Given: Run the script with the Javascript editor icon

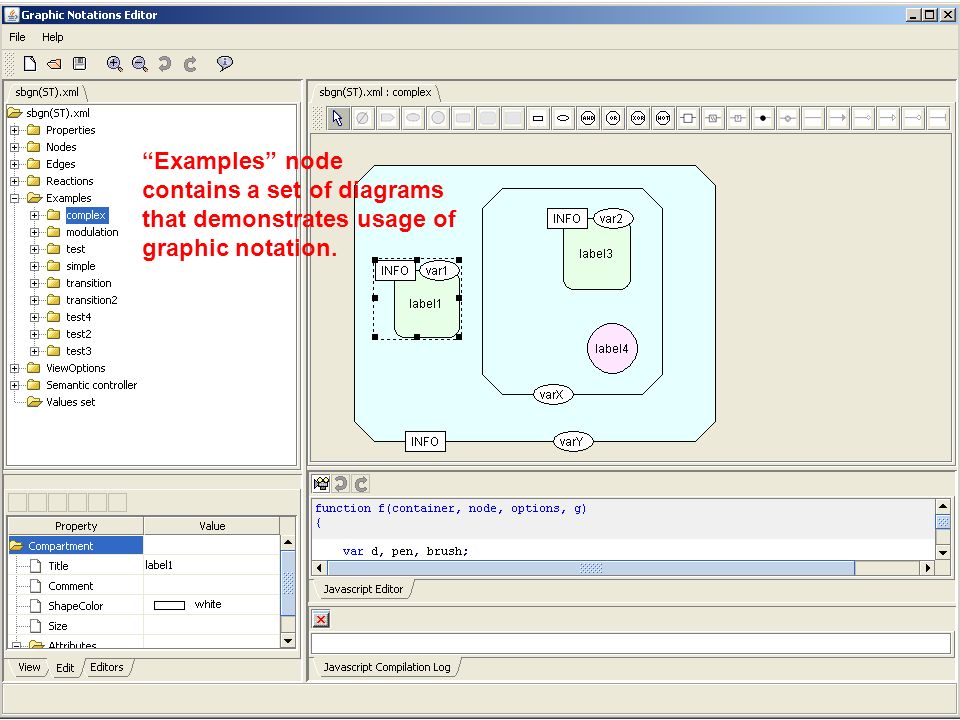Looking at the screenshot, I should tap(321, 484).
